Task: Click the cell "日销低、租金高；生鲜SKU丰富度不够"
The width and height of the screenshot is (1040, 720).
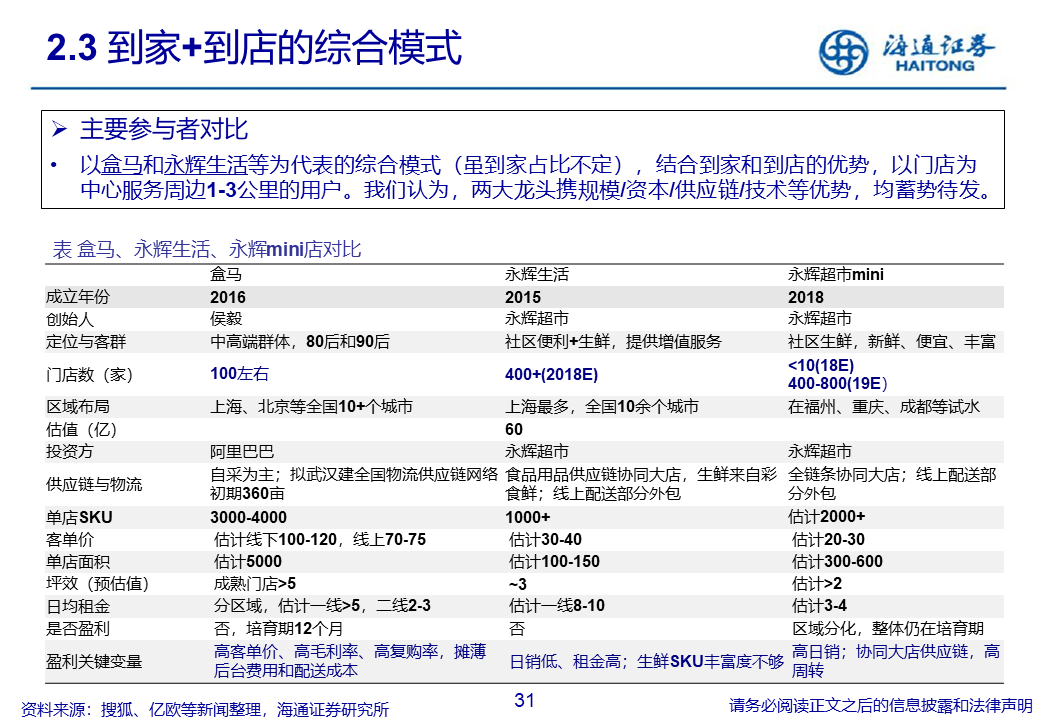Action: [x=647, y=661]
